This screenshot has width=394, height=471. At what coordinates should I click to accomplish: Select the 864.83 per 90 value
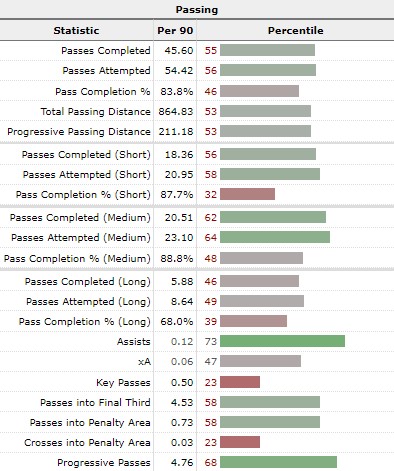pos(176,111)
